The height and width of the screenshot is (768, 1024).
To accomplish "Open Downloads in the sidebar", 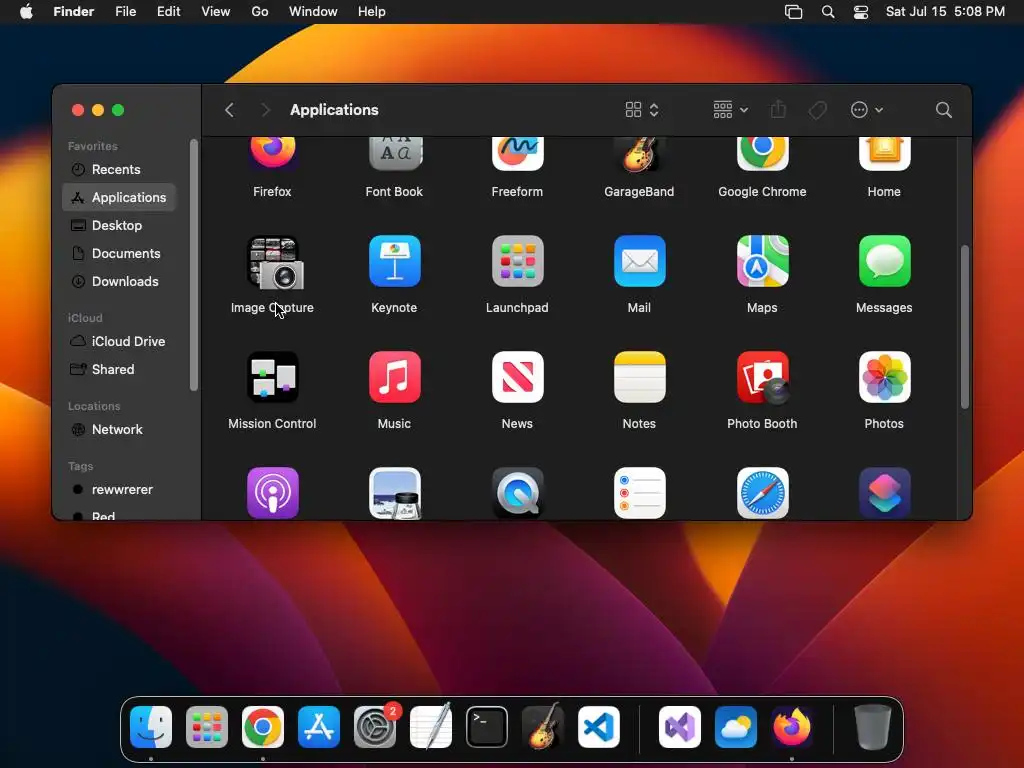I will 120,281.
